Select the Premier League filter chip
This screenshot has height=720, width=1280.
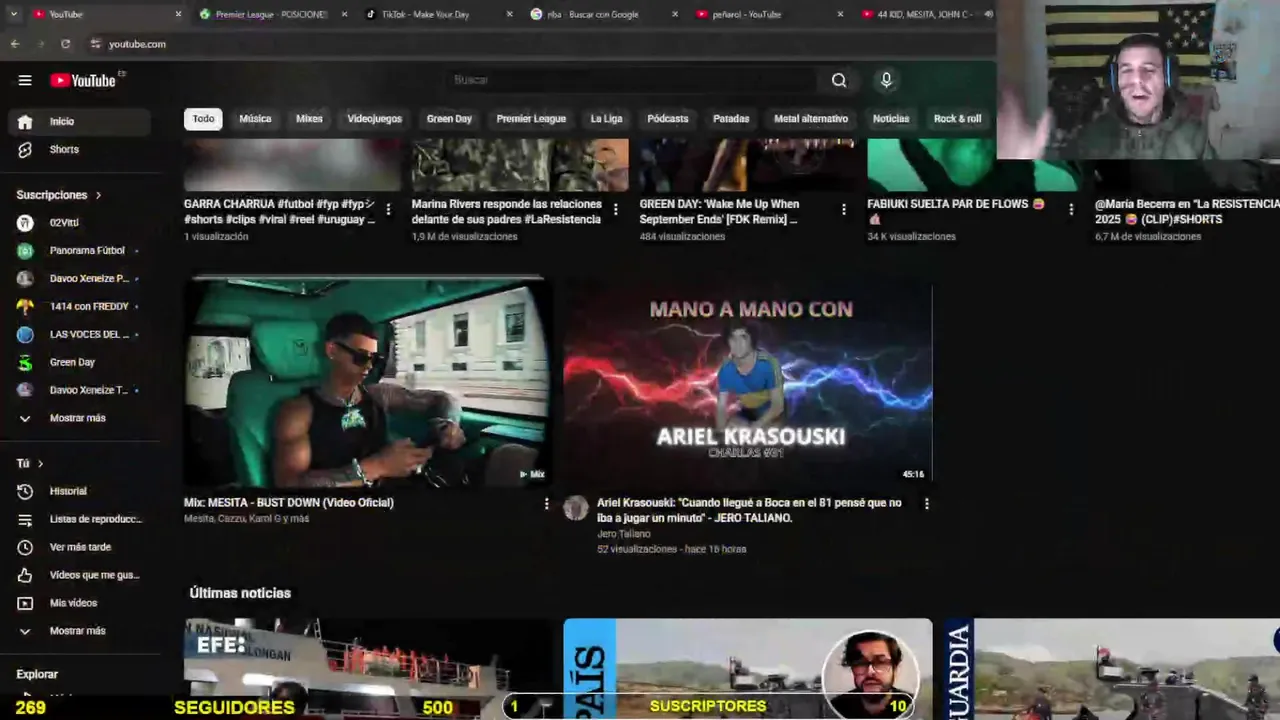pos(531,119)
